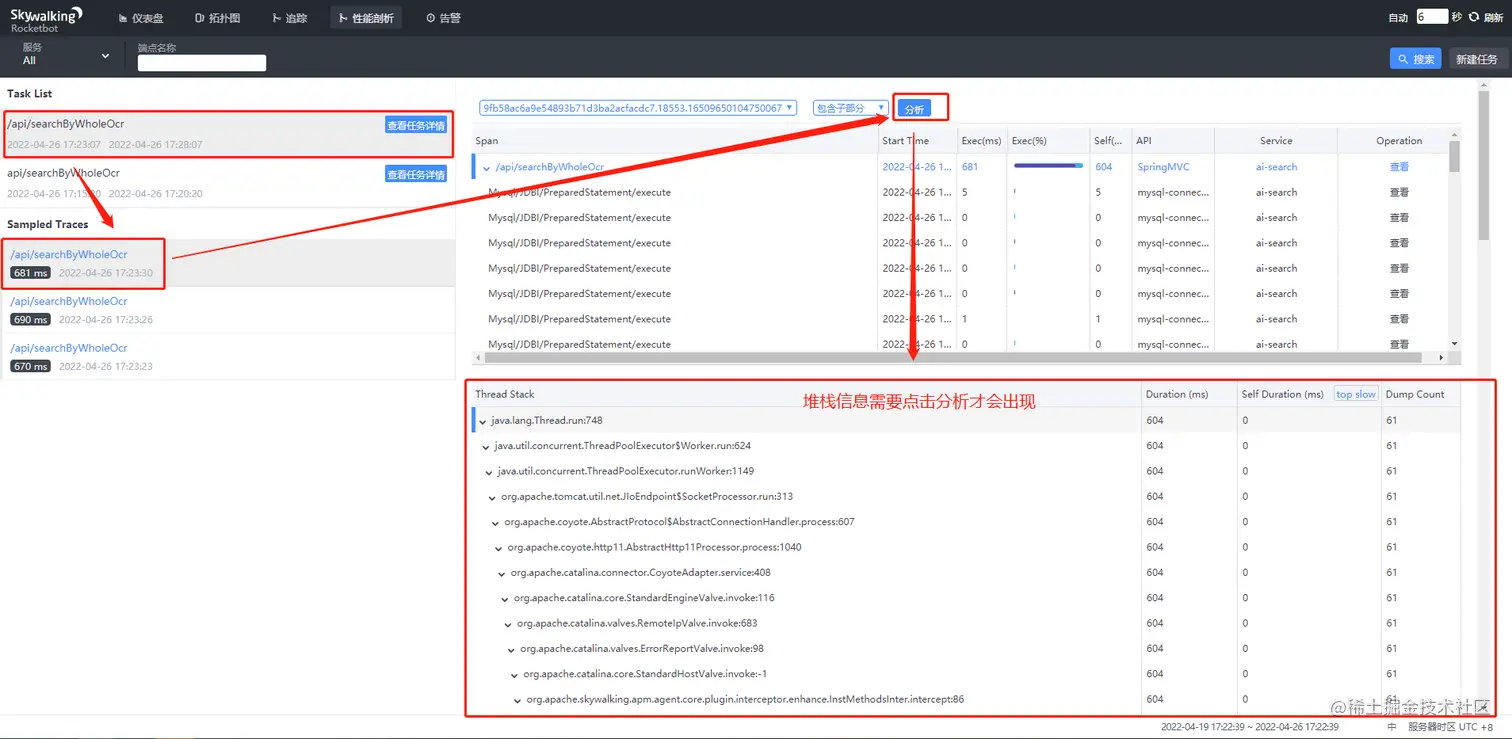This screenshot has width=1512, height=739.
Task: Click the SpringMVC API cell
Action: tap(1163, 167)
